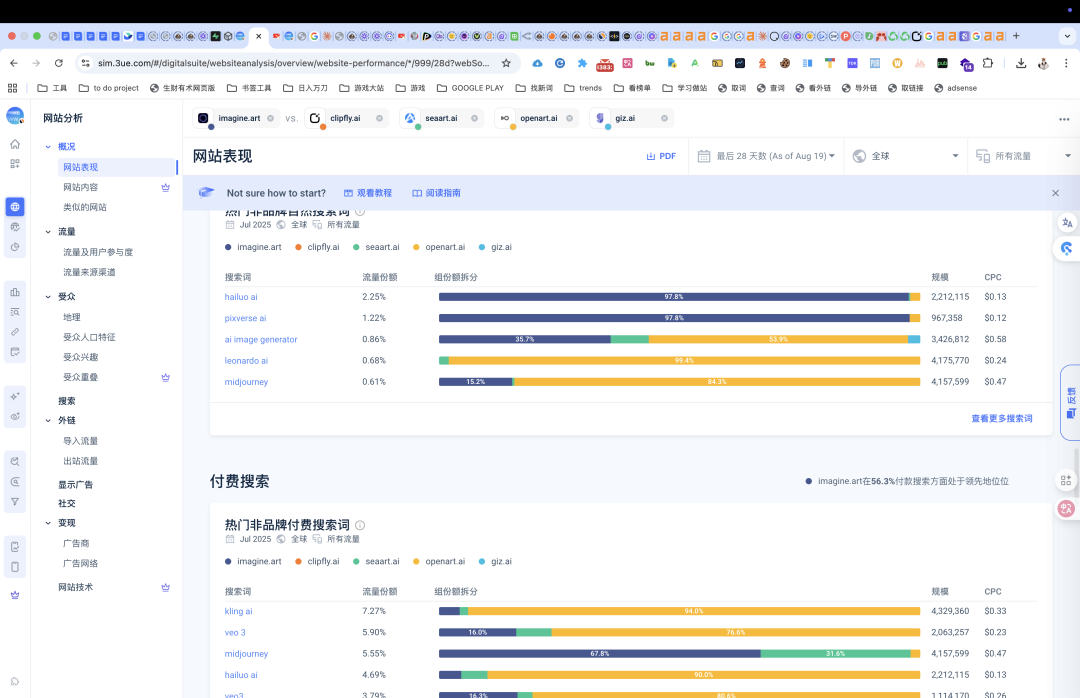Open 网站内容 in sidebar

point(81,187)
